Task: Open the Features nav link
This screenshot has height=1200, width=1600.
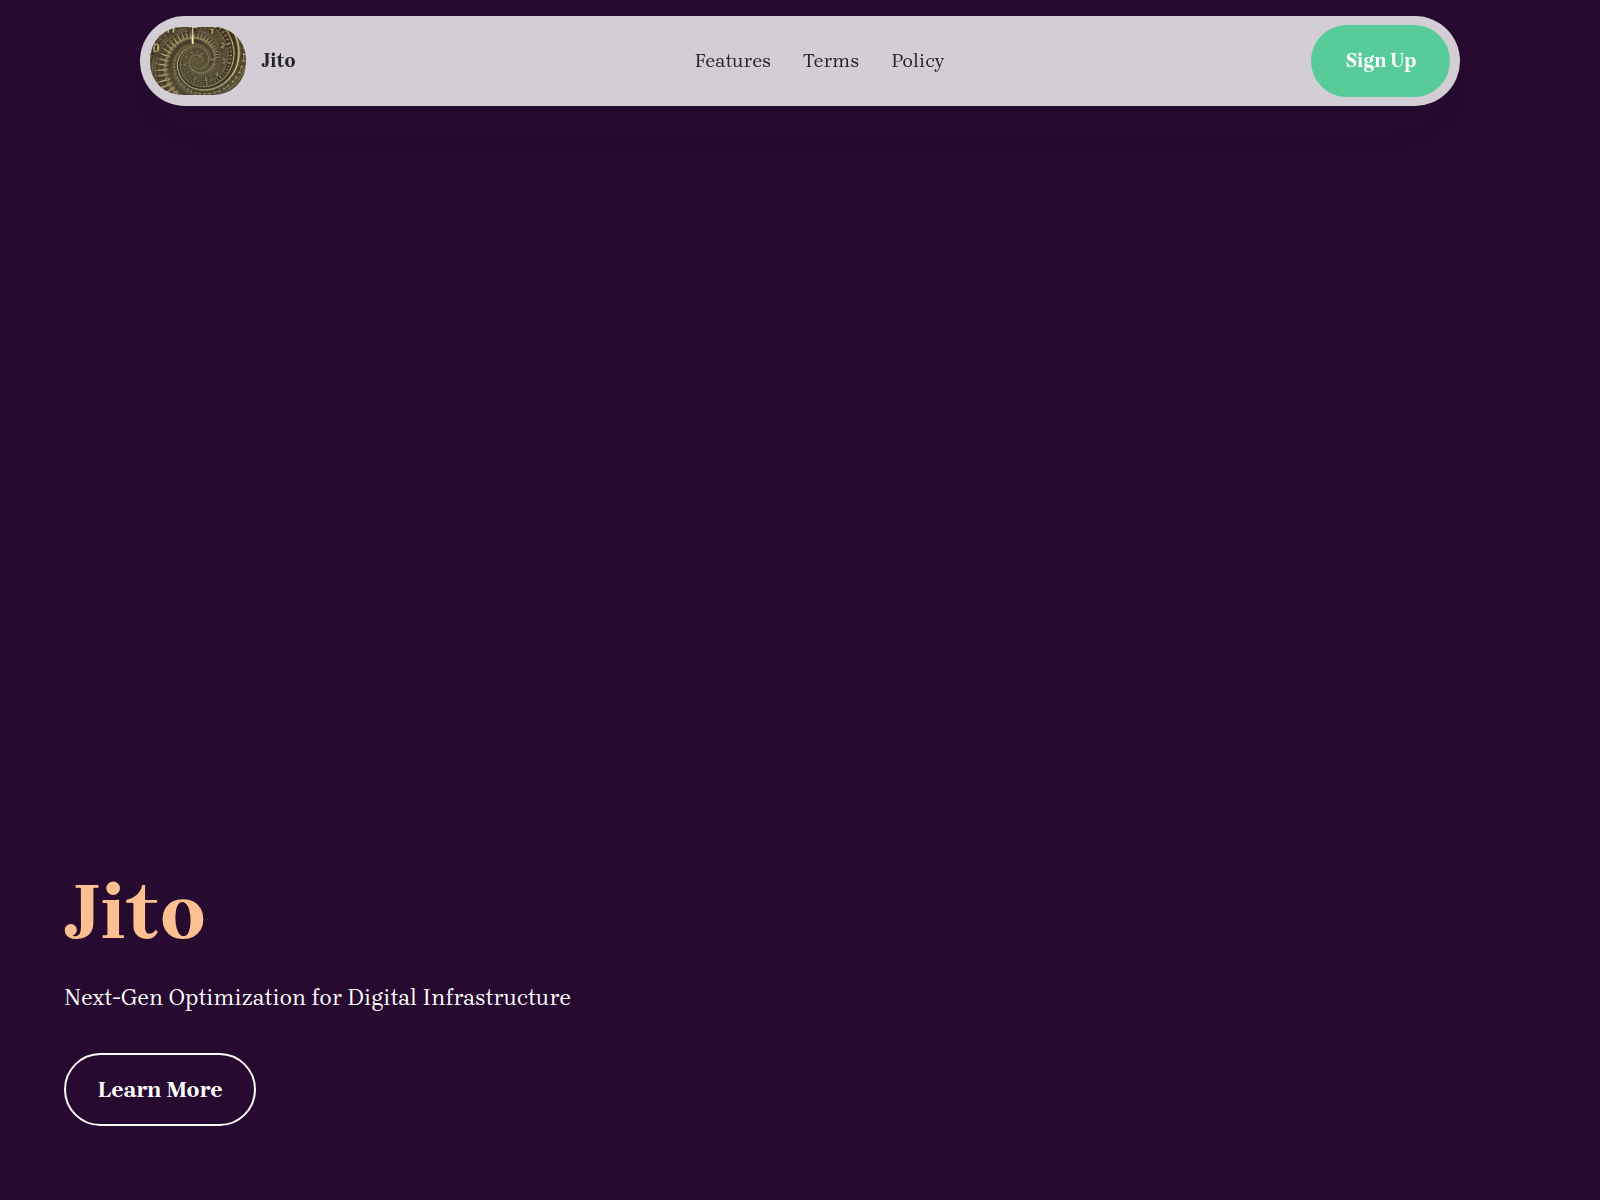Action: (x=733, y=61)
